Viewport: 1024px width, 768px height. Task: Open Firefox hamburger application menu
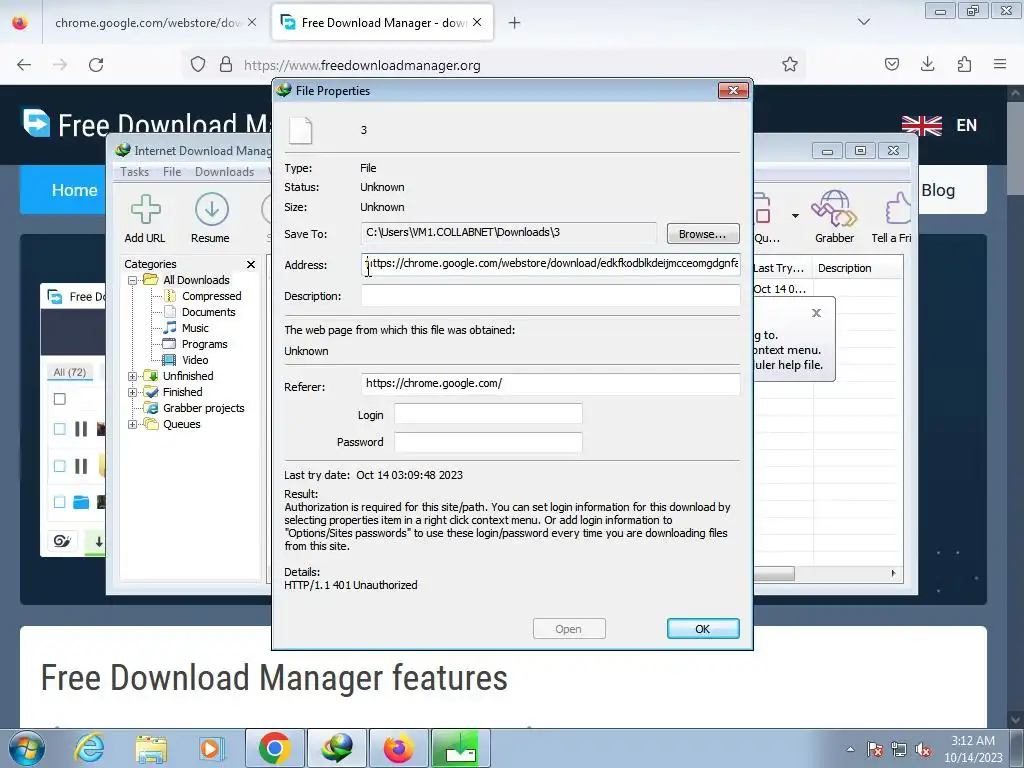pyautogui.click(x=1000, y=65)
